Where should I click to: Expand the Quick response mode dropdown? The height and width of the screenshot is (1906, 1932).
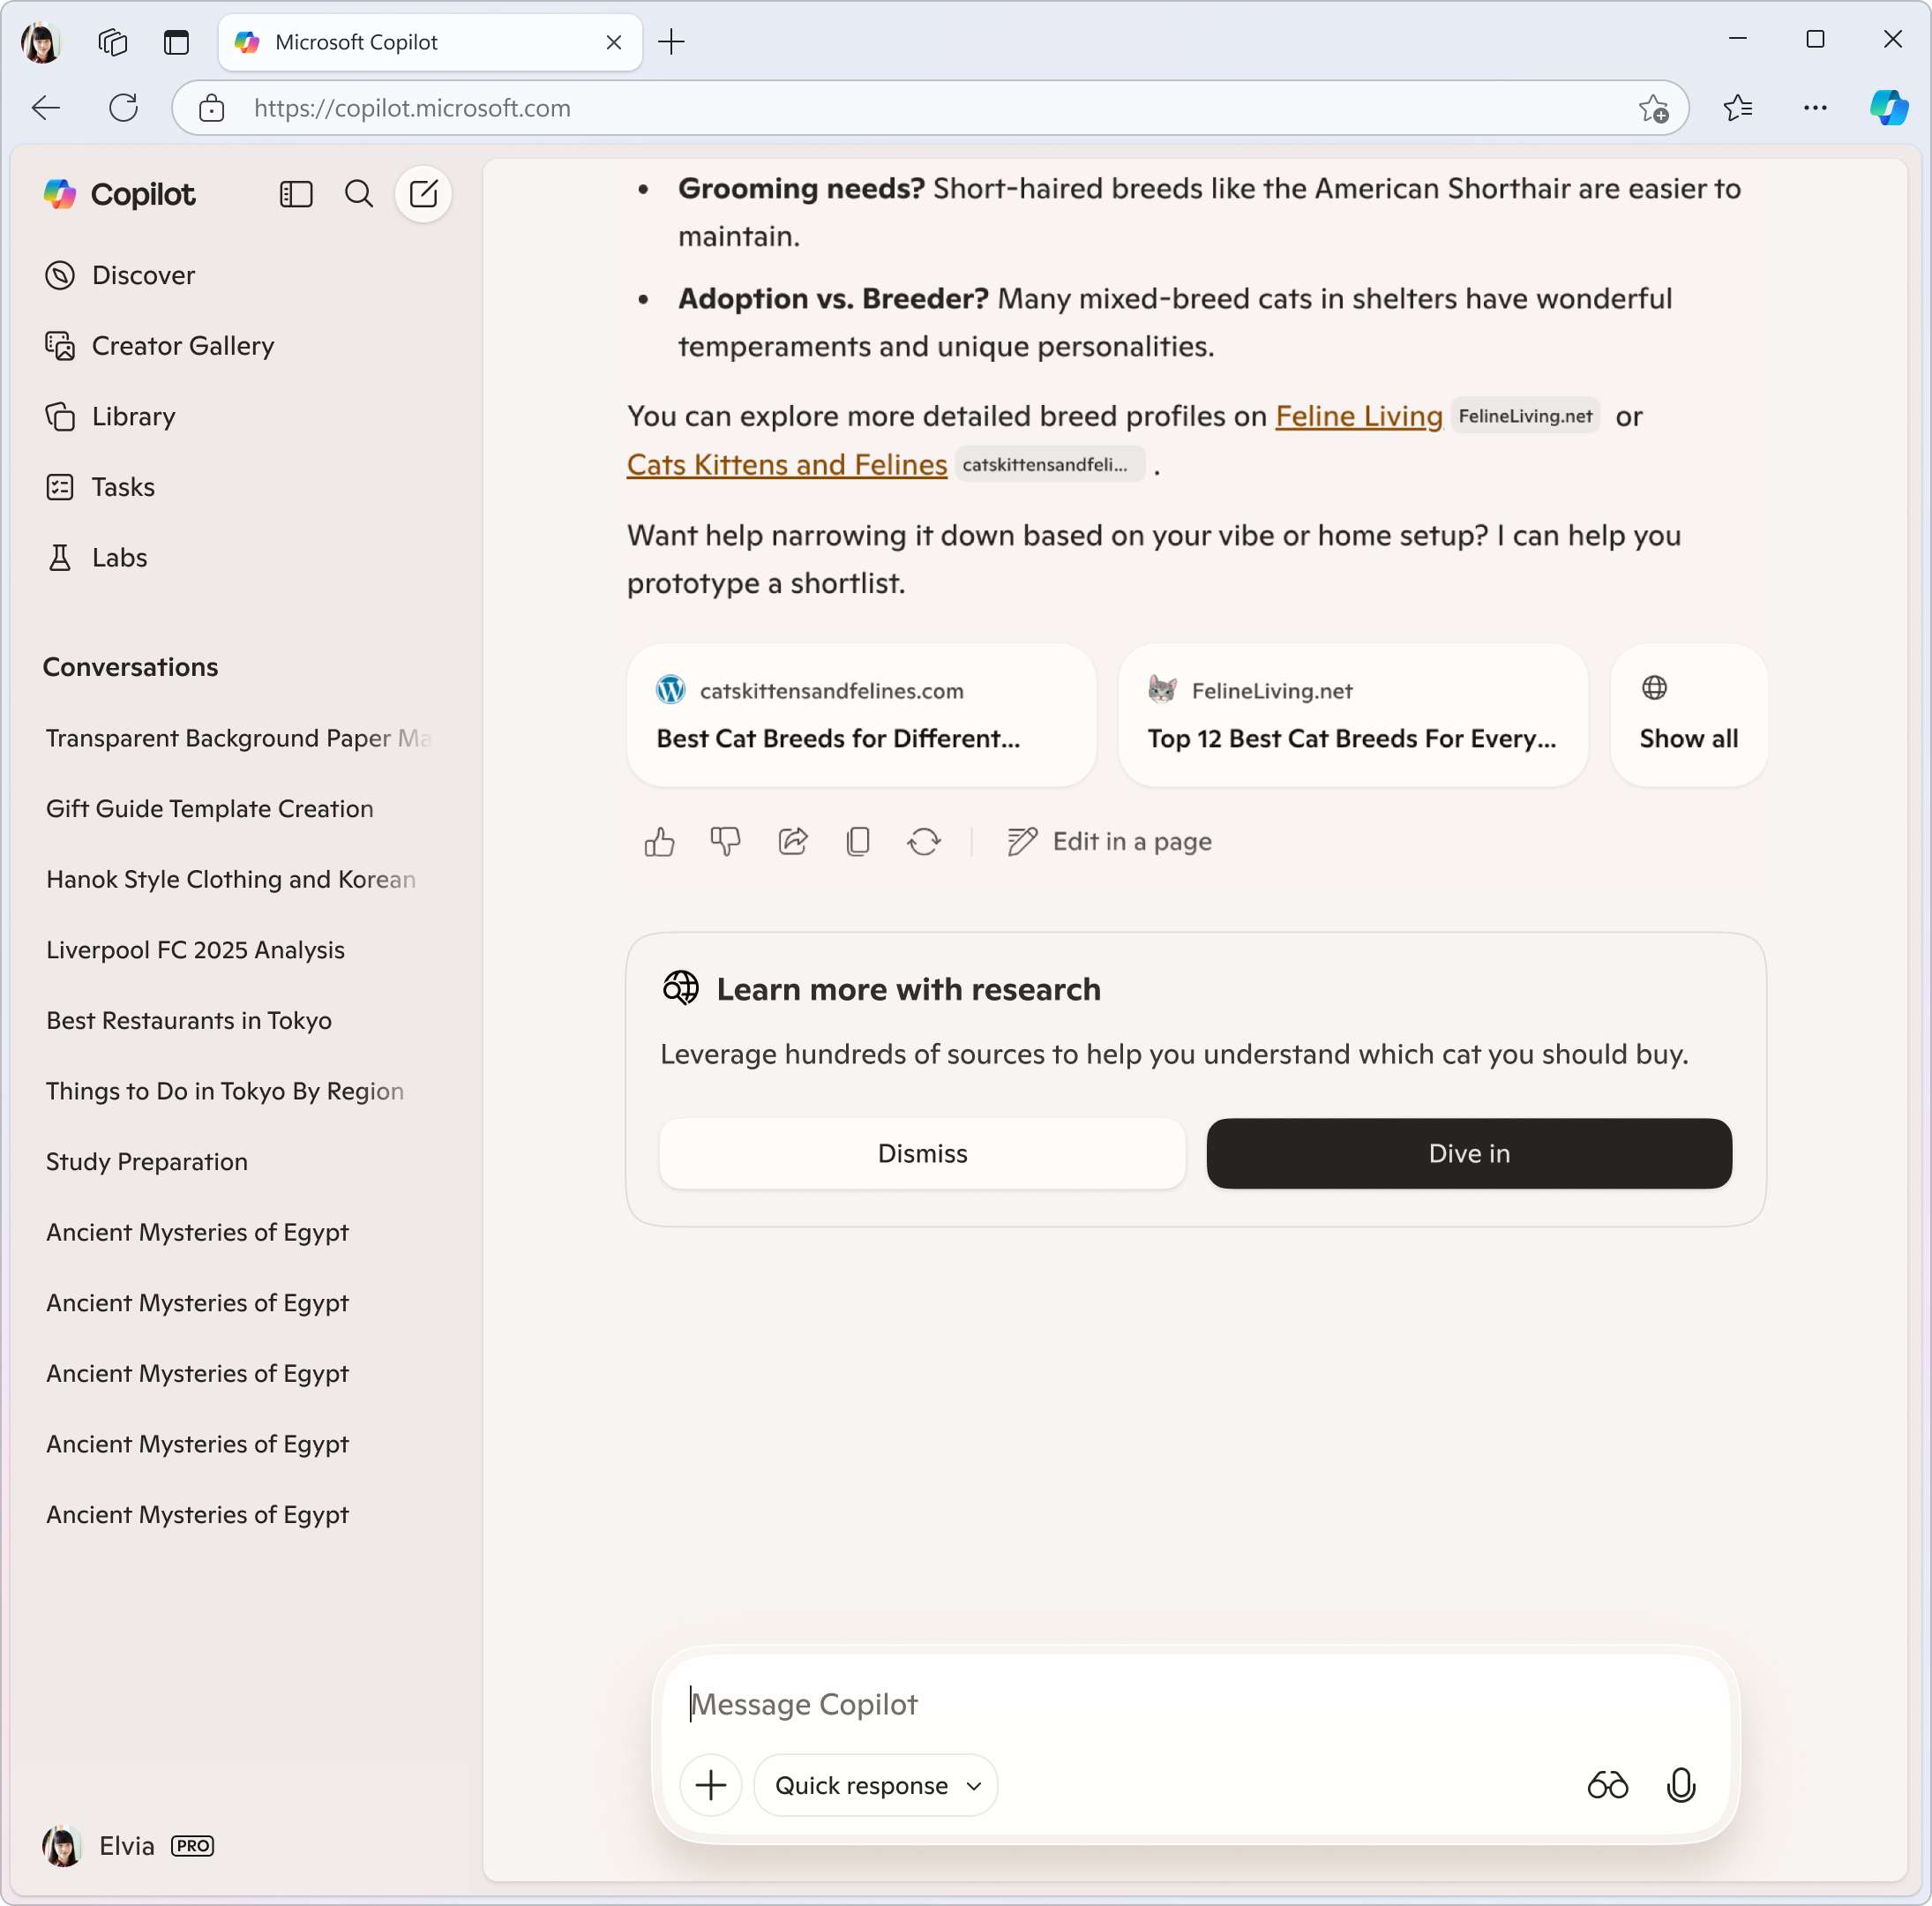[876, 1785]
